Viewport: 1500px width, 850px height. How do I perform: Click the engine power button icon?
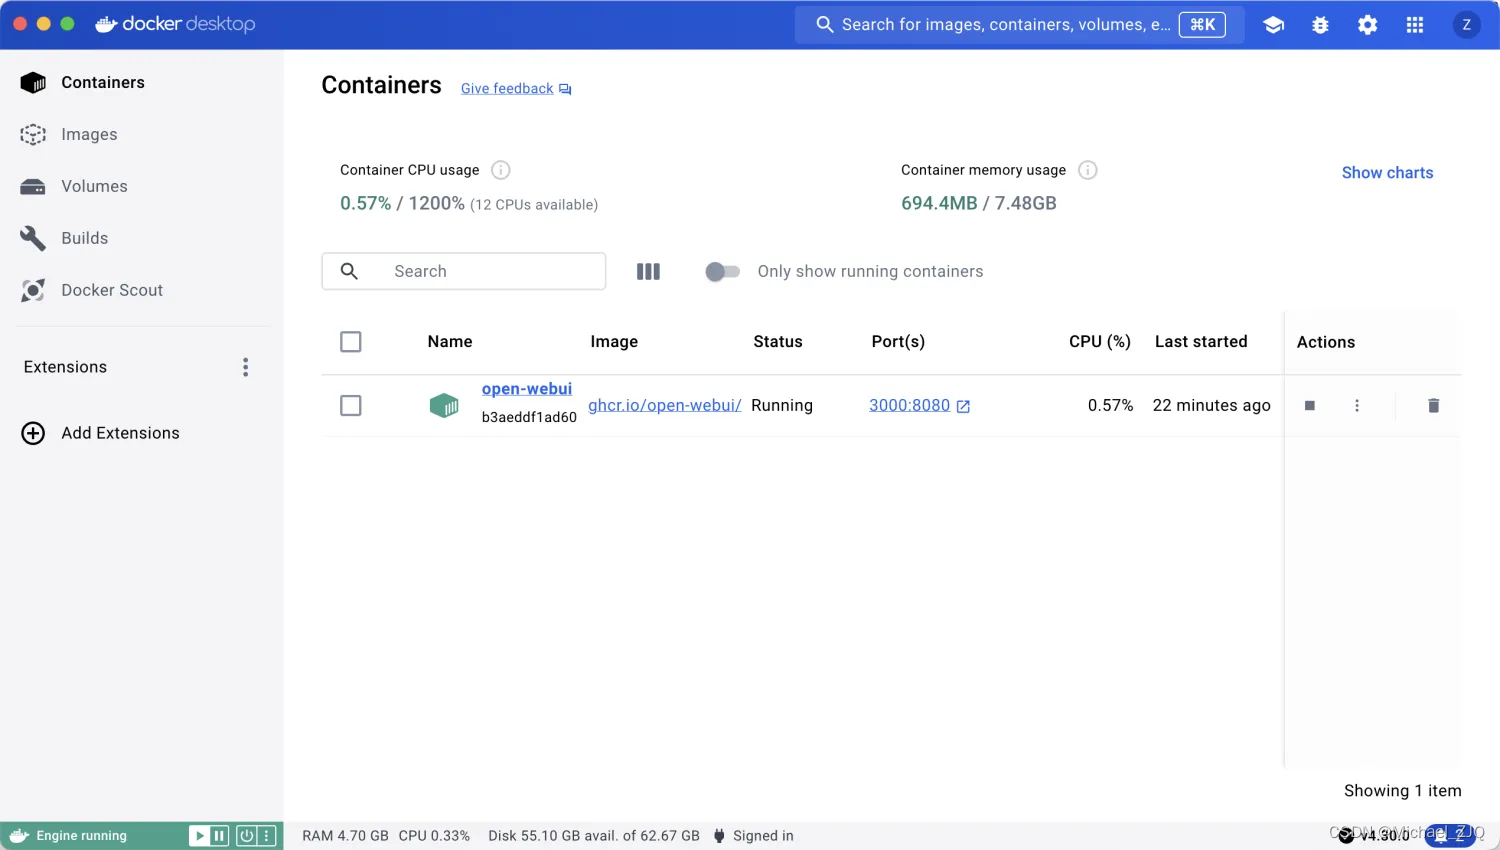246,836
